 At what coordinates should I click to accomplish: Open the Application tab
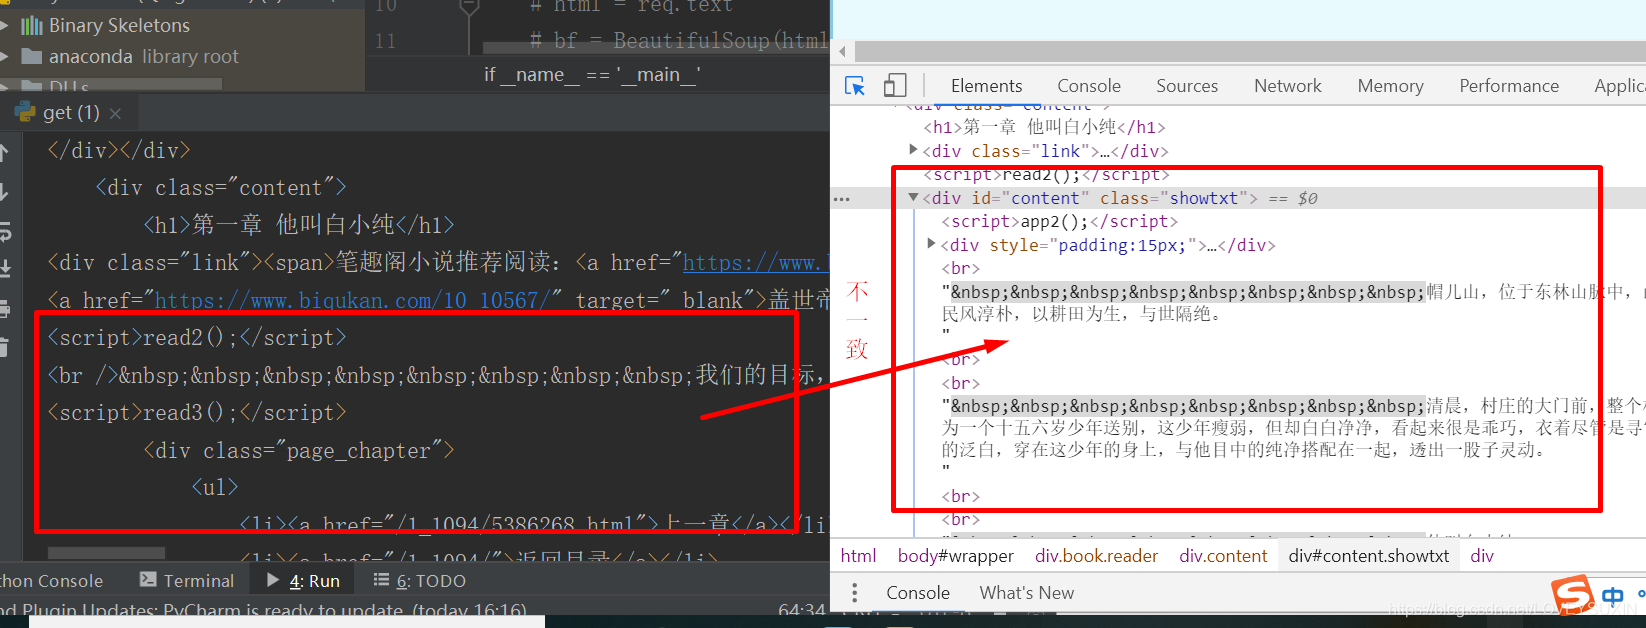(x=1618, y=86)
